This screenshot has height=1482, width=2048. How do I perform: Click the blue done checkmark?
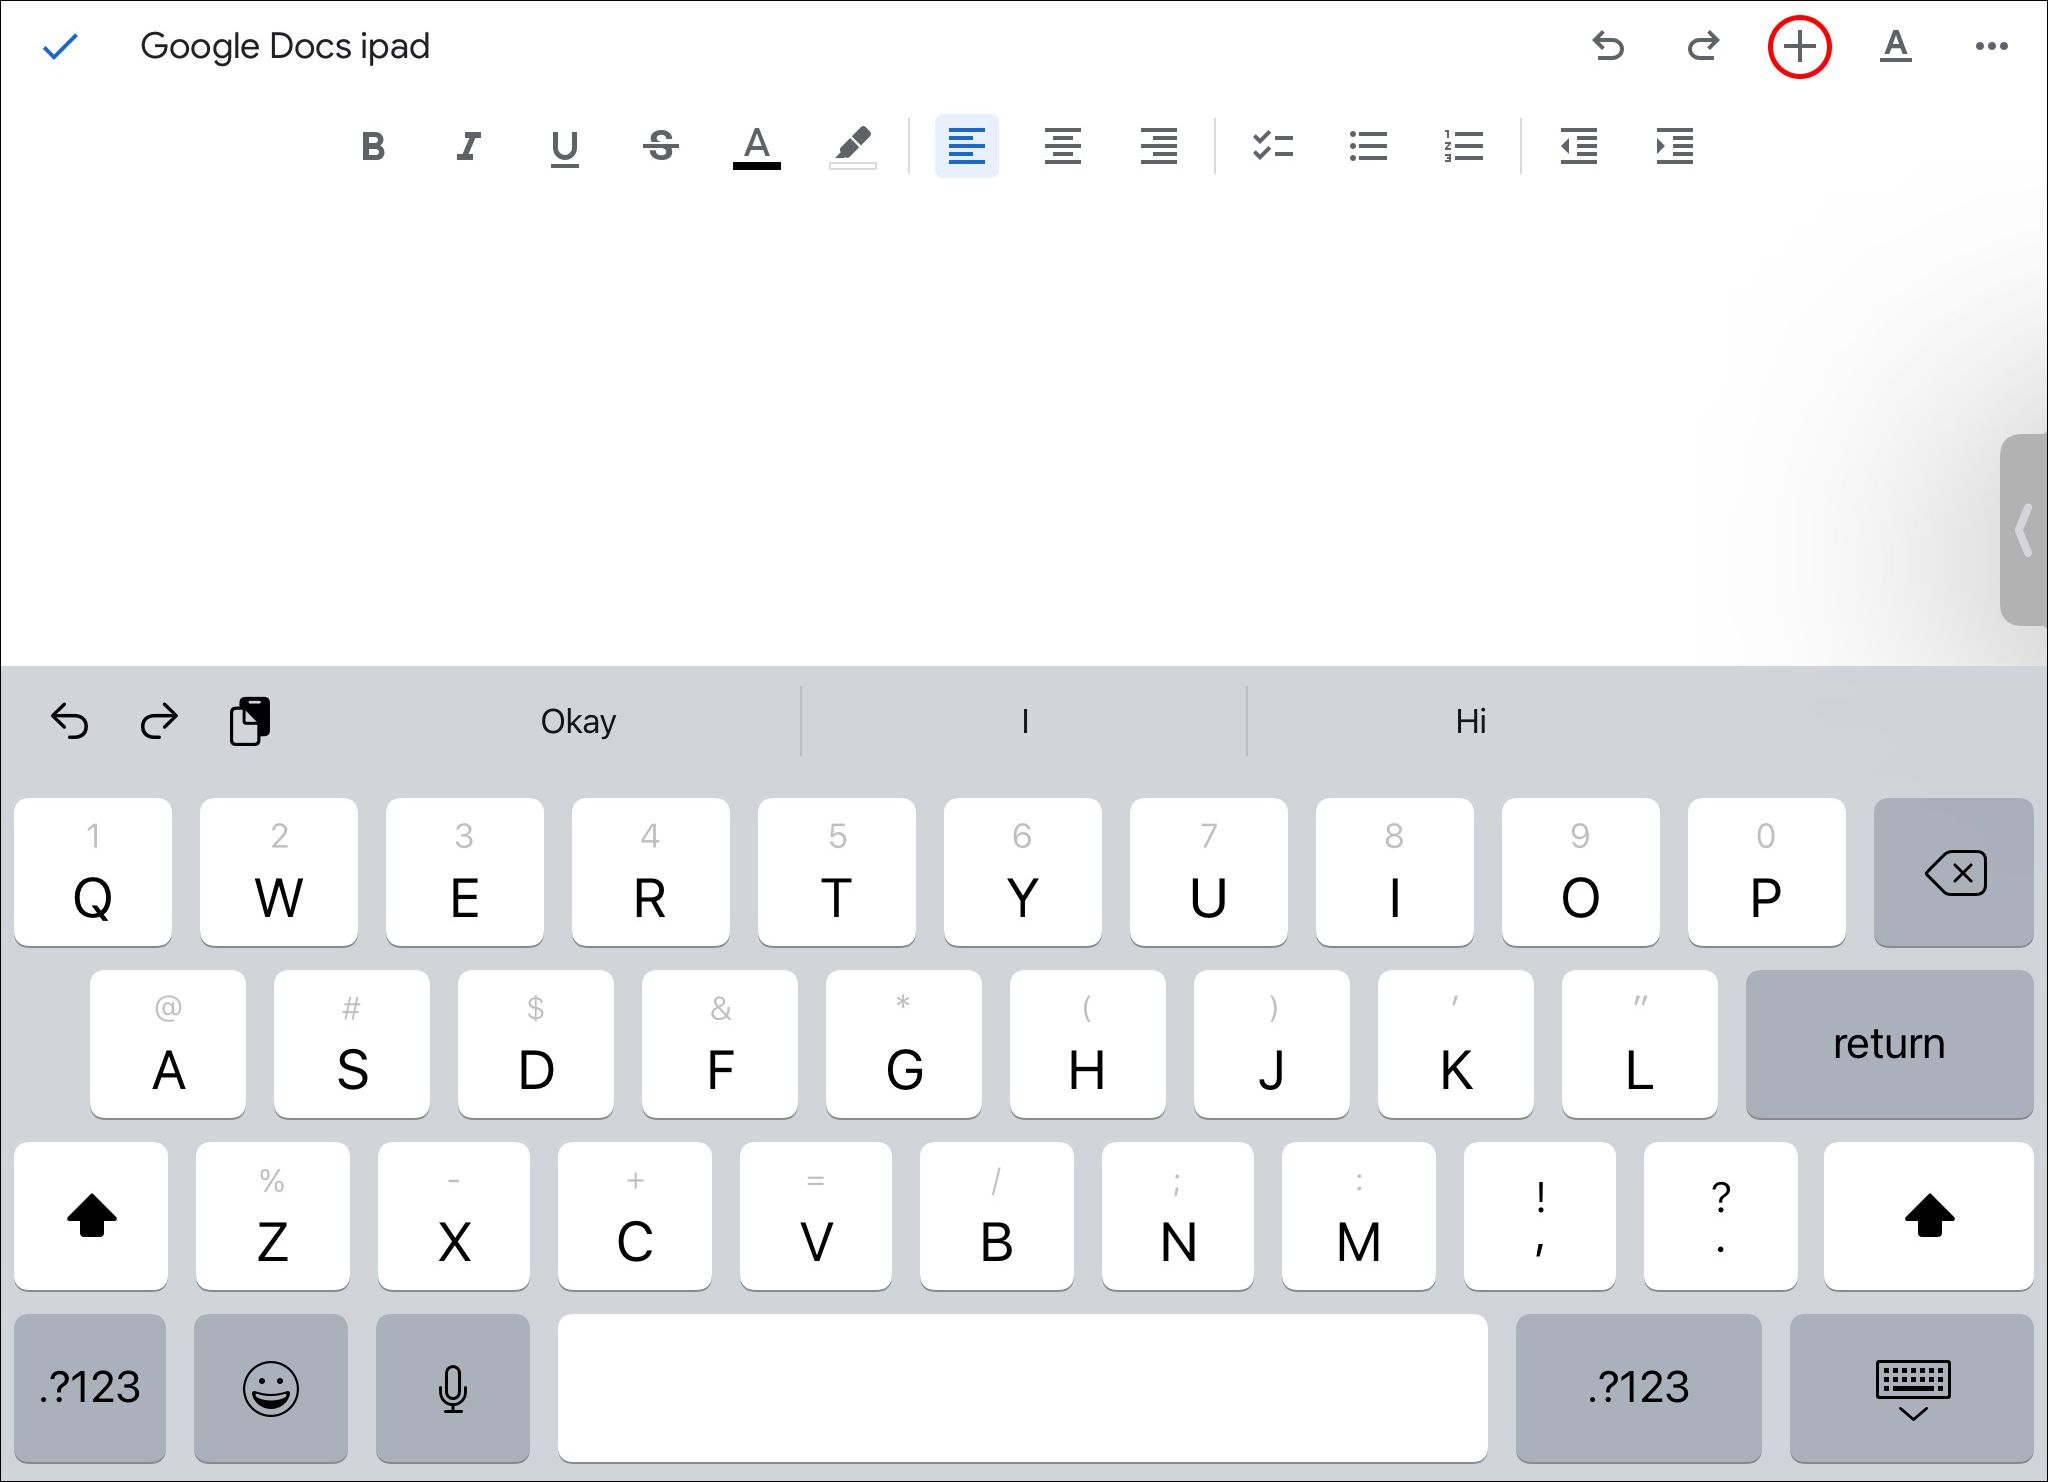point(60,47)
